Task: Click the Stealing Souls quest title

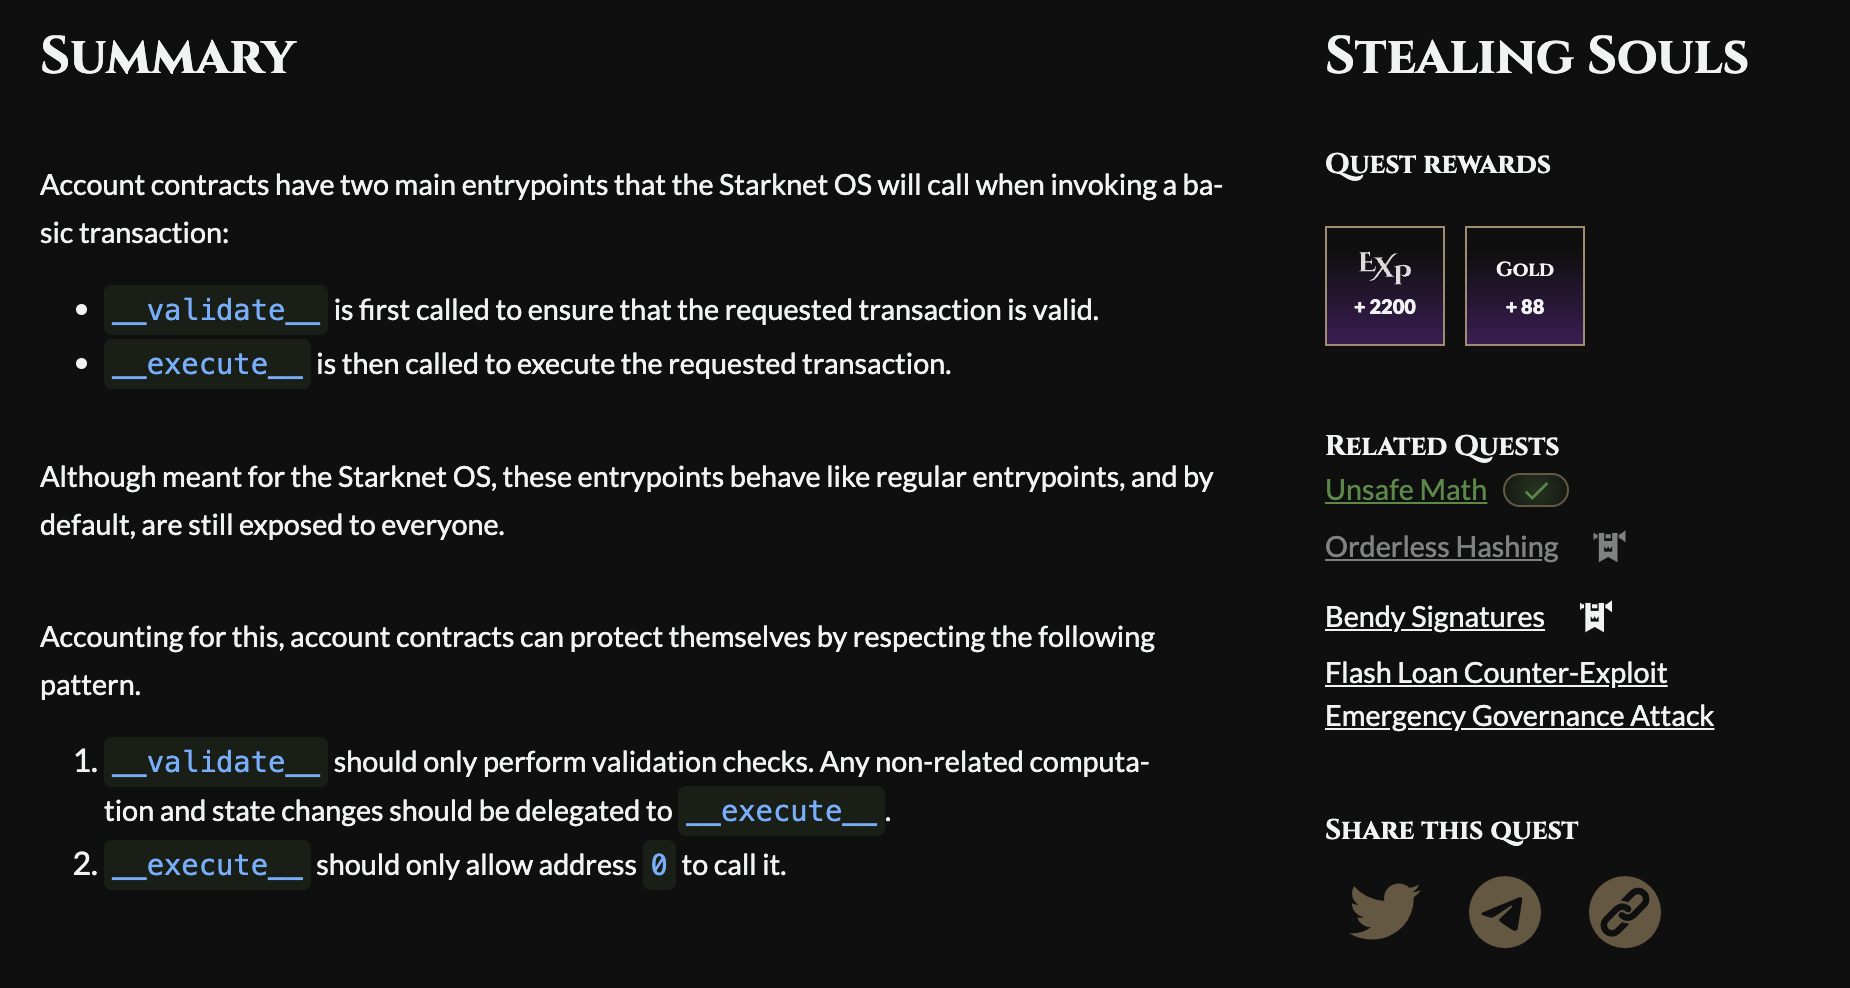Action: pos(1536,56)
